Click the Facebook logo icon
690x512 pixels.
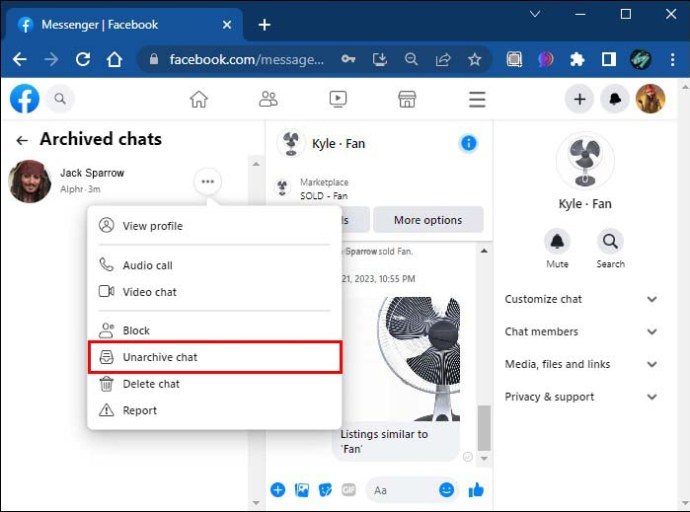click(25, 99)
